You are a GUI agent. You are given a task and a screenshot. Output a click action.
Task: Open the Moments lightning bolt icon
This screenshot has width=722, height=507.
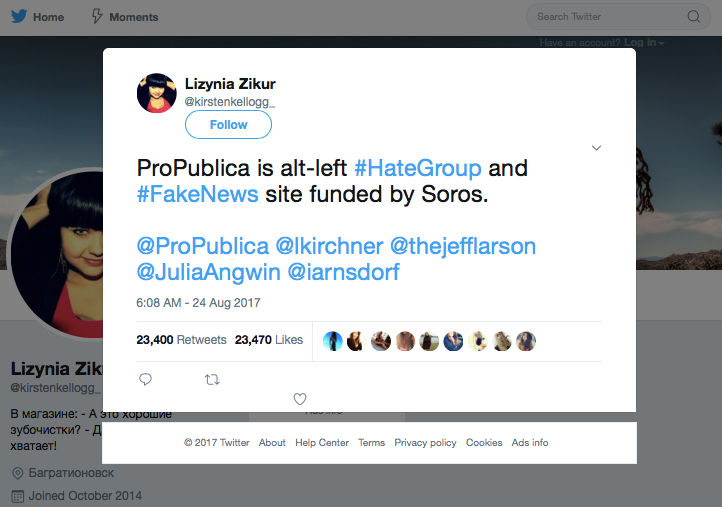[x=97, y=17]
